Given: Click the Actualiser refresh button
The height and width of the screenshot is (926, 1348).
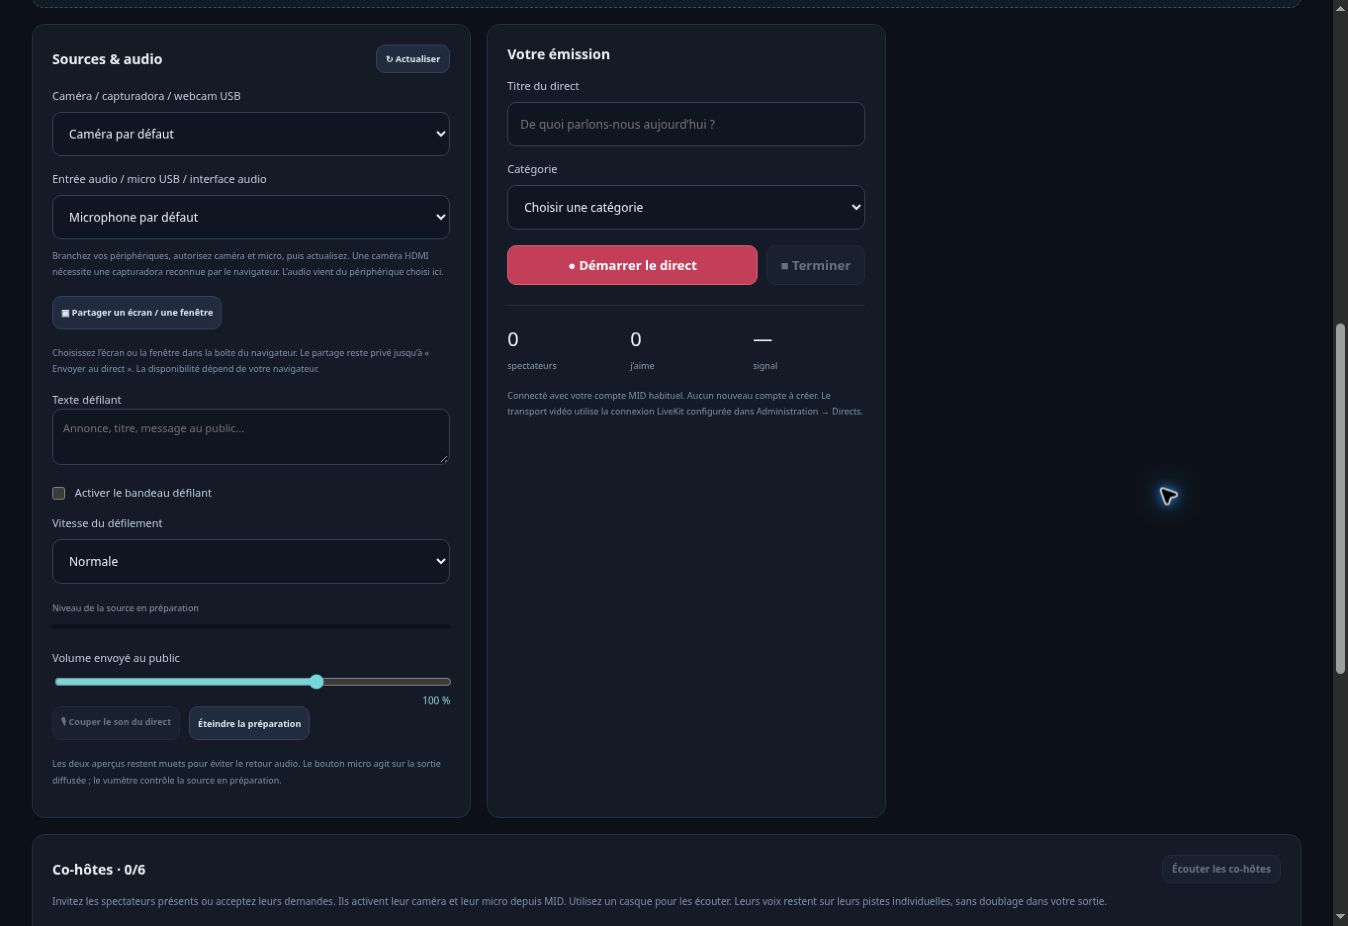Looking at the screenshot, I should (x=413, y=59).
